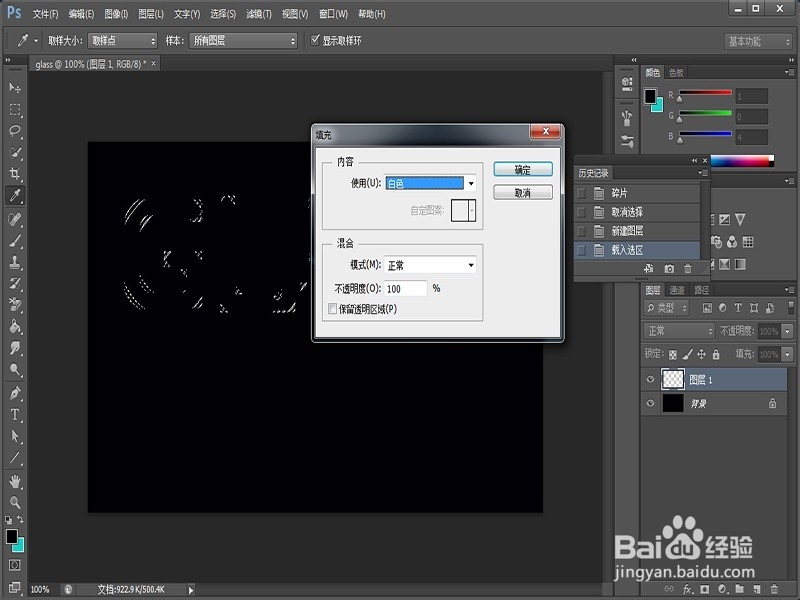Open the 样本 sample layers dropdown

(243, 40)
